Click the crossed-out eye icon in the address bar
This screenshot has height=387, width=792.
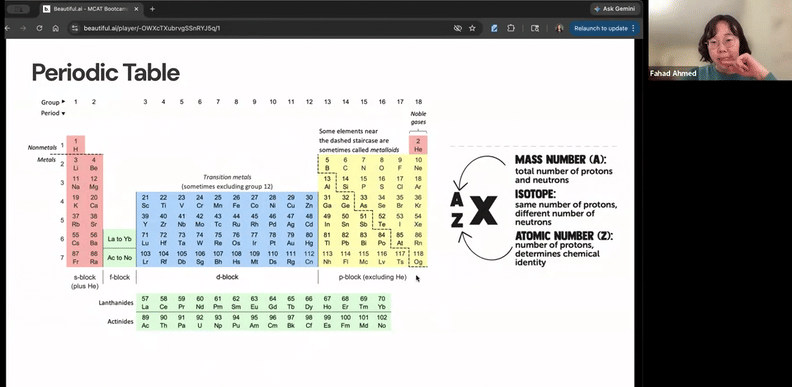point(458,28)
